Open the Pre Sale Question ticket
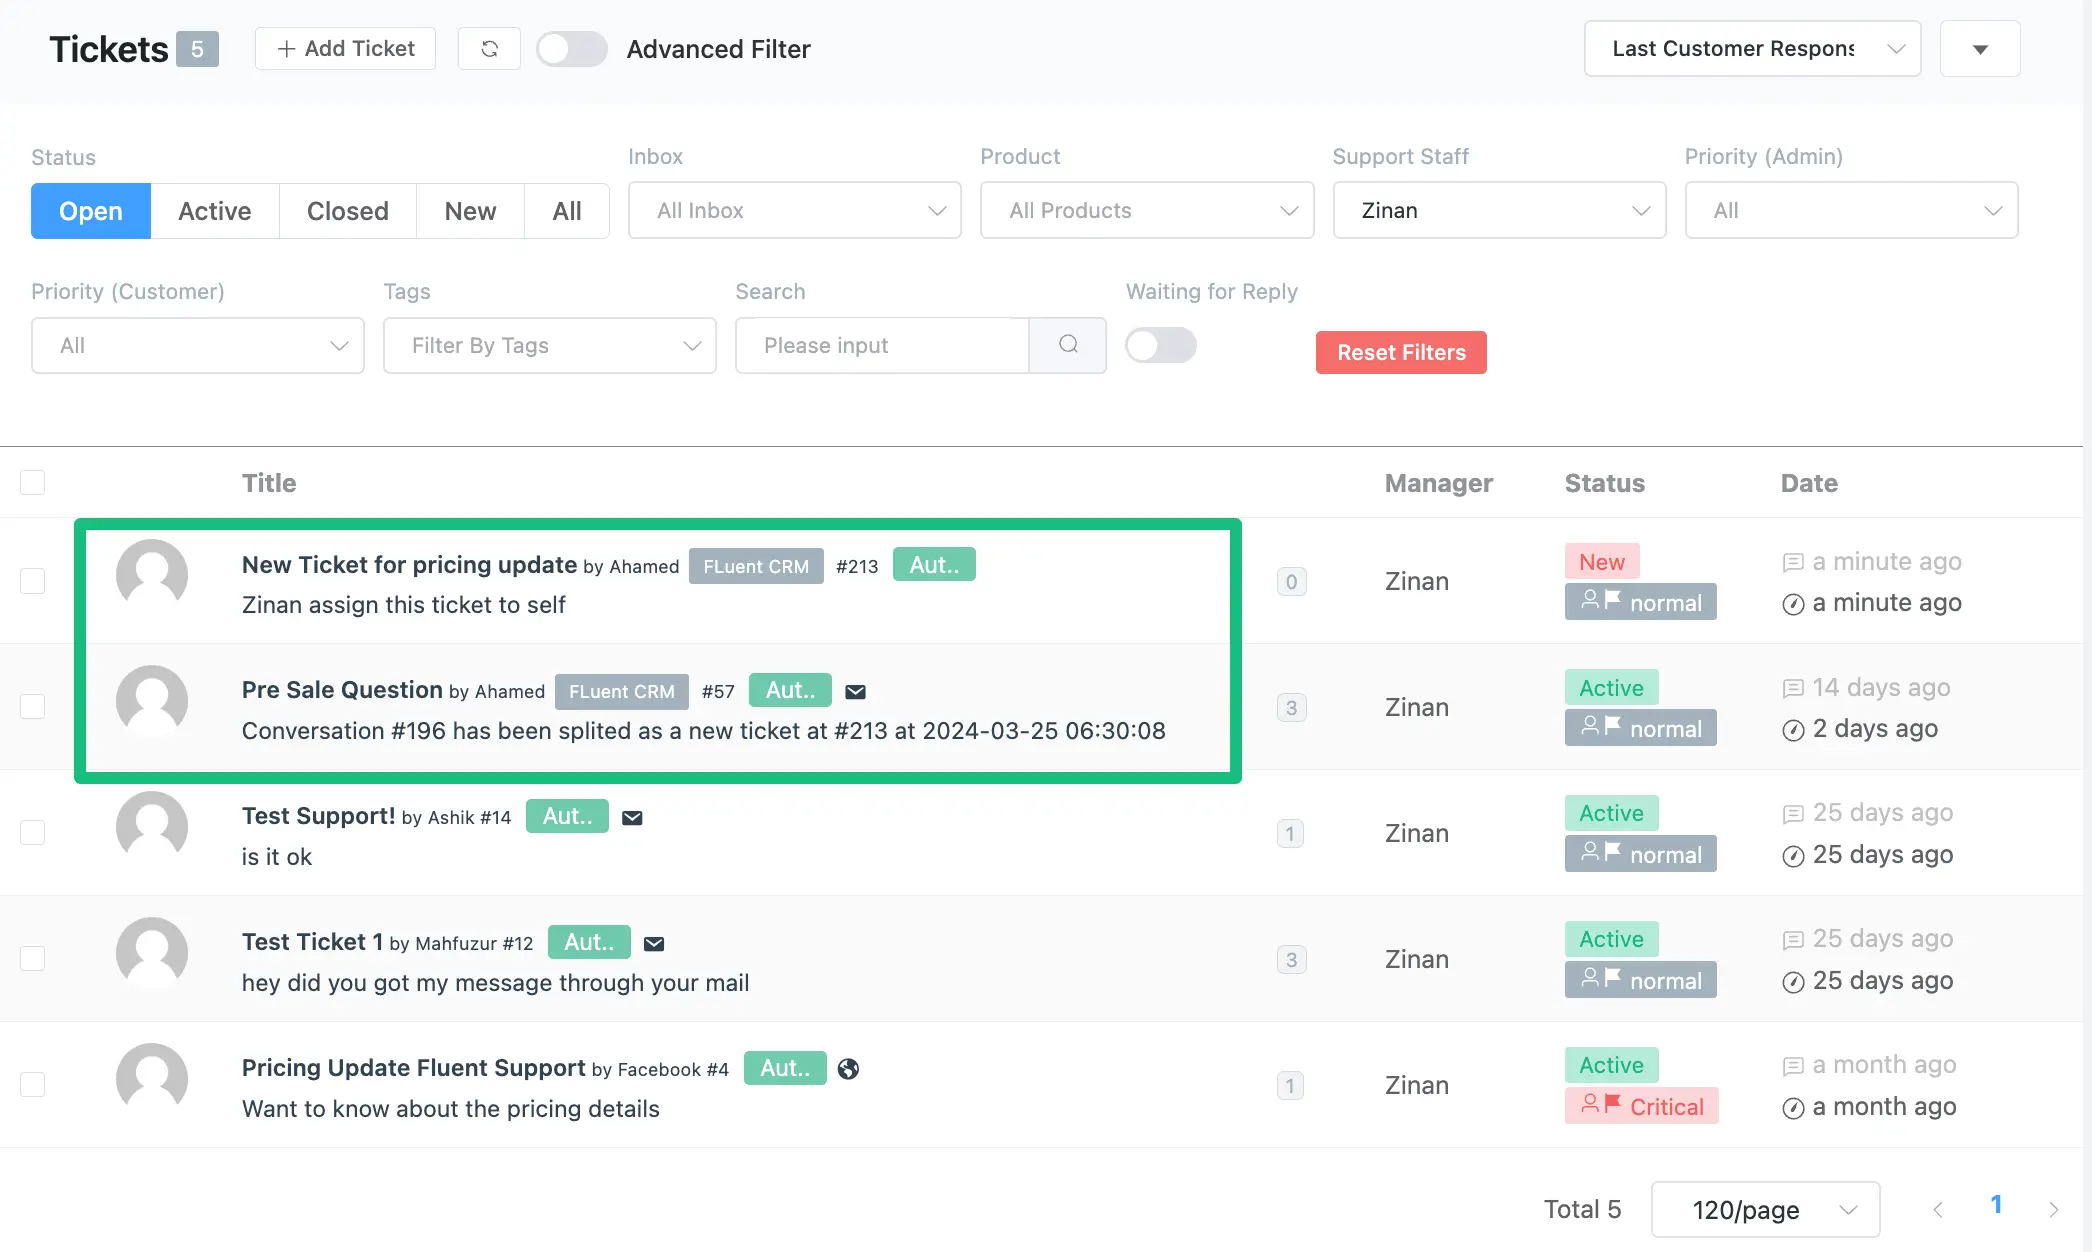Viewport: 2092px width, 1252px height. point(342,690)
